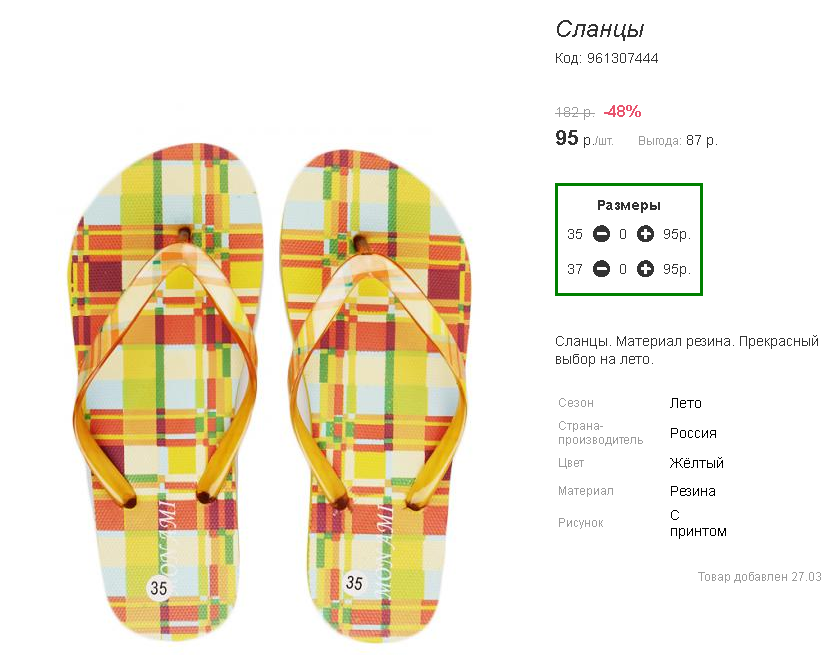This screenshot has height=655, width=823.
Task: Click the Размеры heading
Action: [x=629, y=205]
